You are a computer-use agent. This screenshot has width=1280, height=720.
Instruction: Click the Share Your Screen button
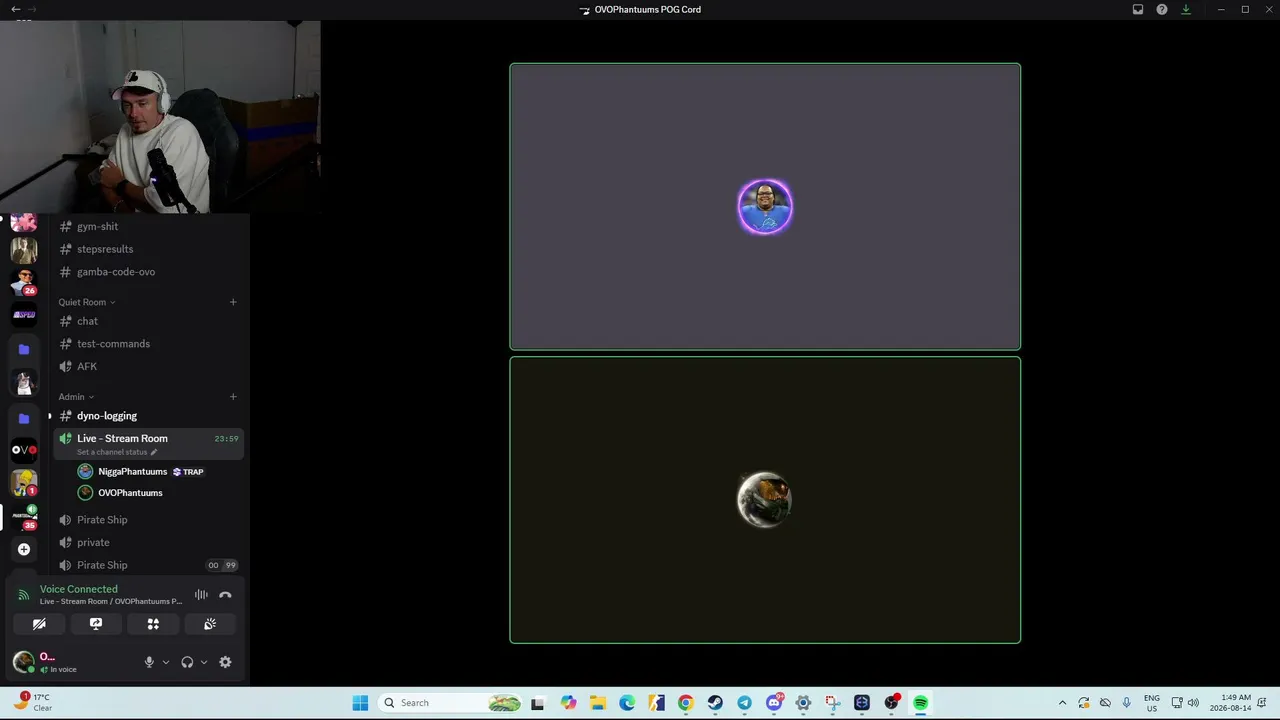point(96,624)
